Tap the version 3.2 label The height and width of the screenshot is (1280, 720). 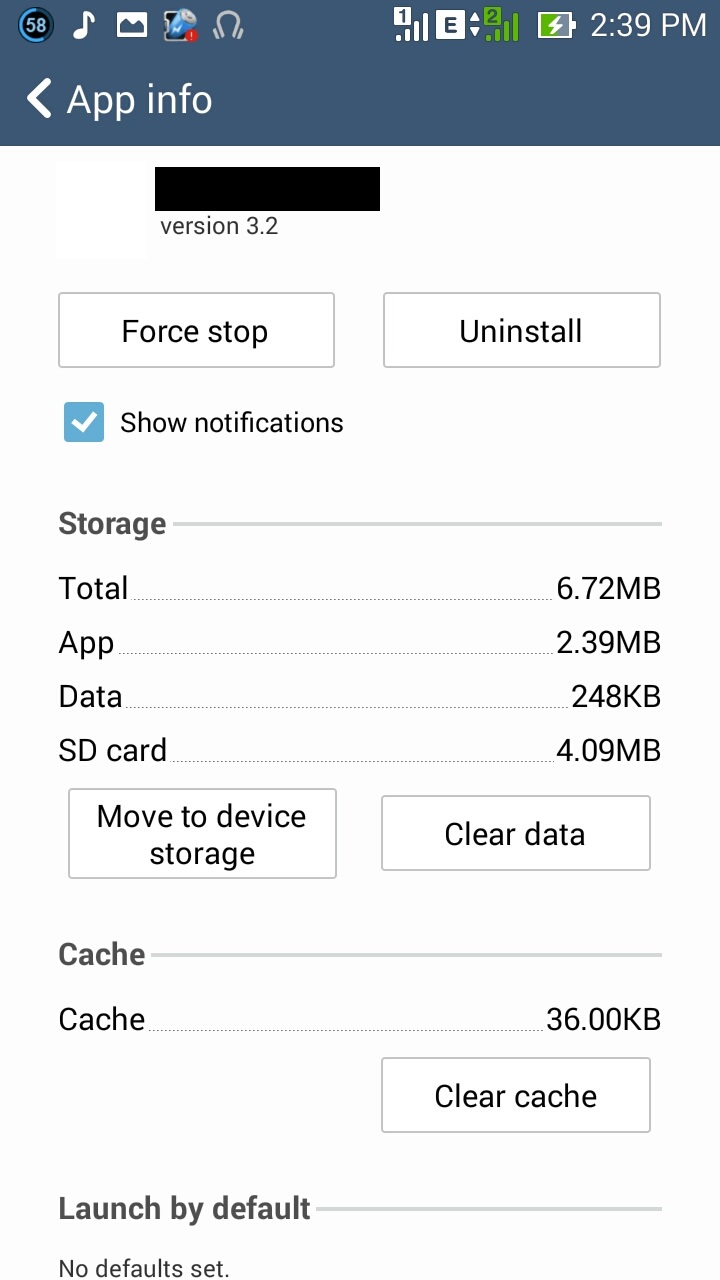tap(219, 226)
